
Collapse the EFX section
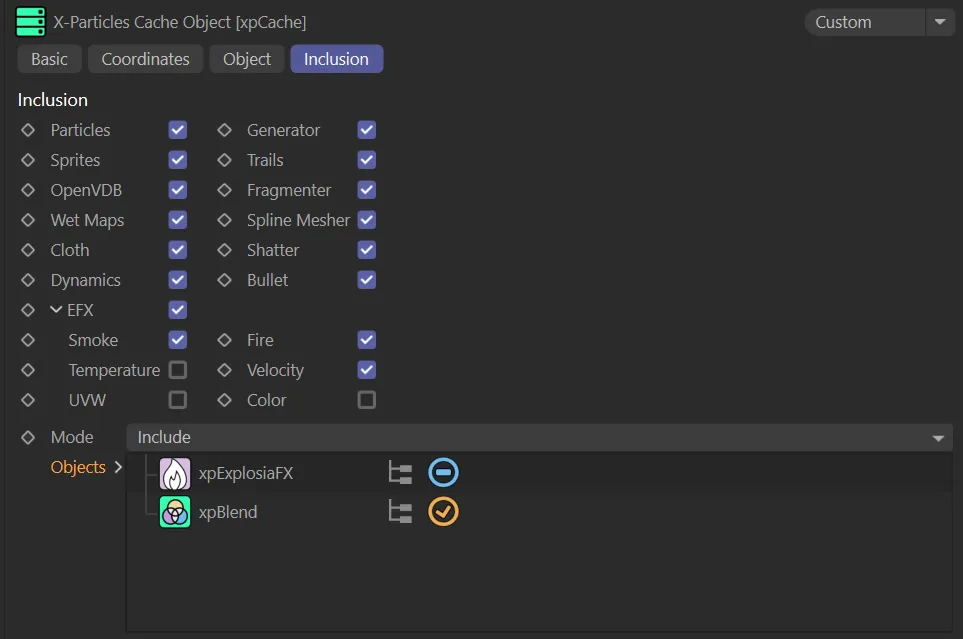[x=56, y=310]
